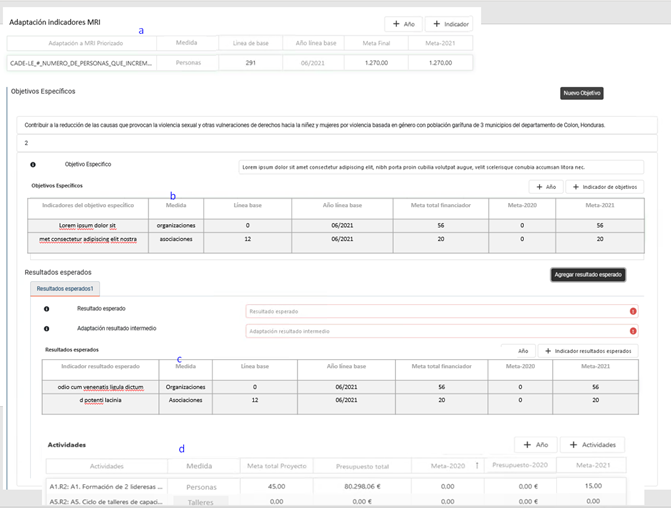Click info icon beside Objetivo Específico
Viewport: 671px width, 508px height.
click(x=33, y=164)
